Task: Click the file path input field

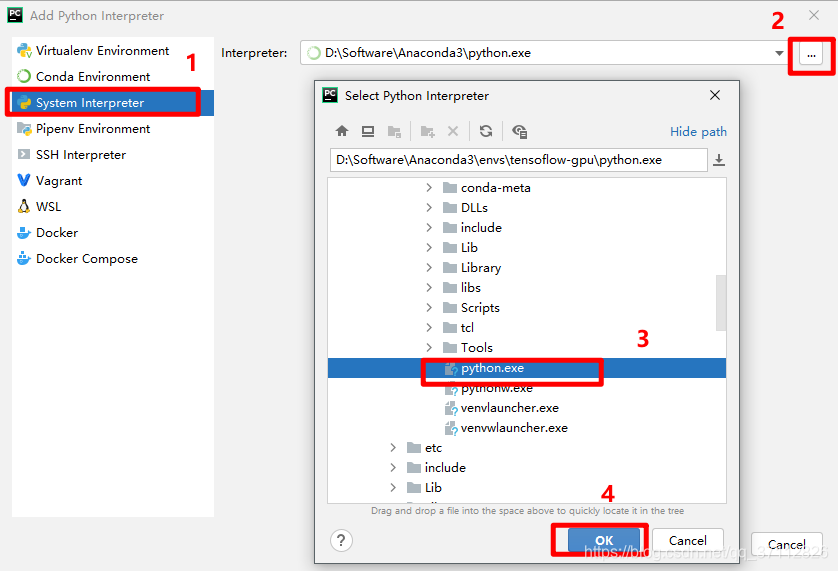Action: [x=518, y=160]
